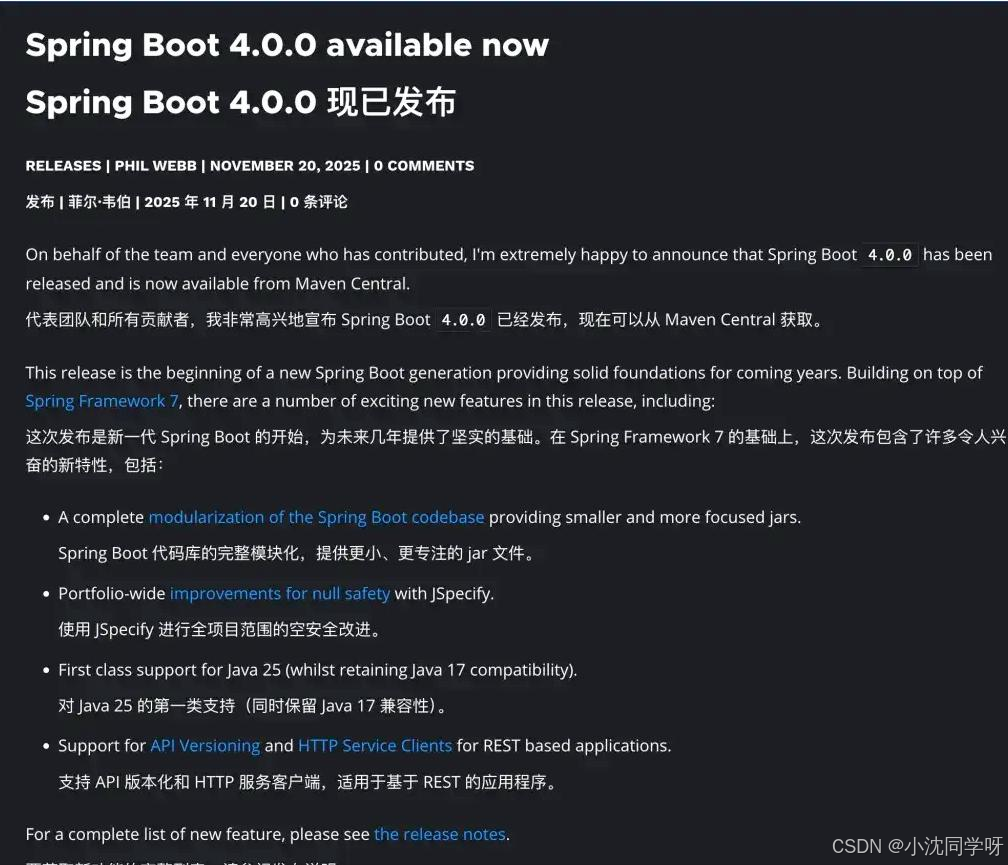Click the 发布 category label
This screenshot has width=1008, height=865.
[x=40, y=201]
